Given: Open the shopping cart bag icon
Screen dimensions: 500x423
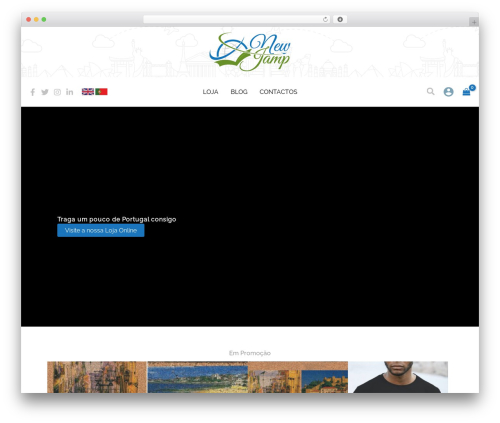Looking at the screenshot, I should click(x=467, y=92).
